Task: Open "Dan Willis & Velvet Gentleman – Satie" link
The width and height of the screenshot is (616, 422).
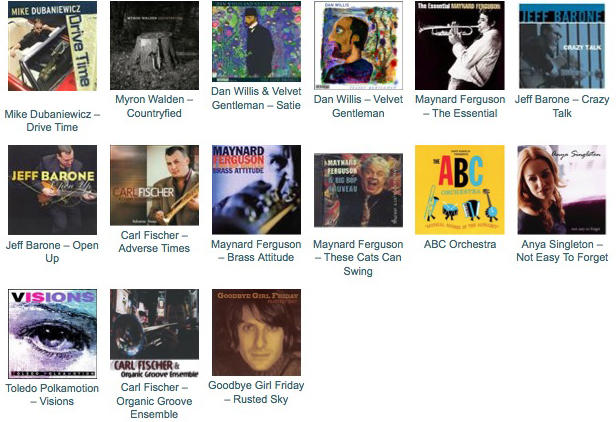Action: (256, 98)
